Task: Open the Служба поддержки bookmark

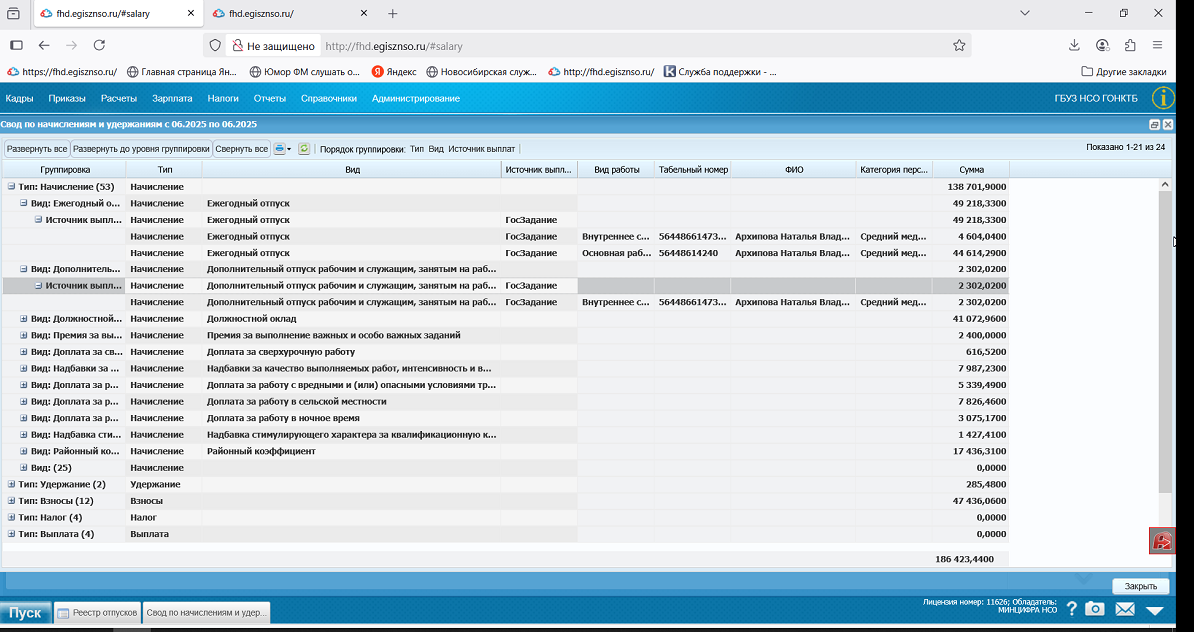Action: (720, 72)
